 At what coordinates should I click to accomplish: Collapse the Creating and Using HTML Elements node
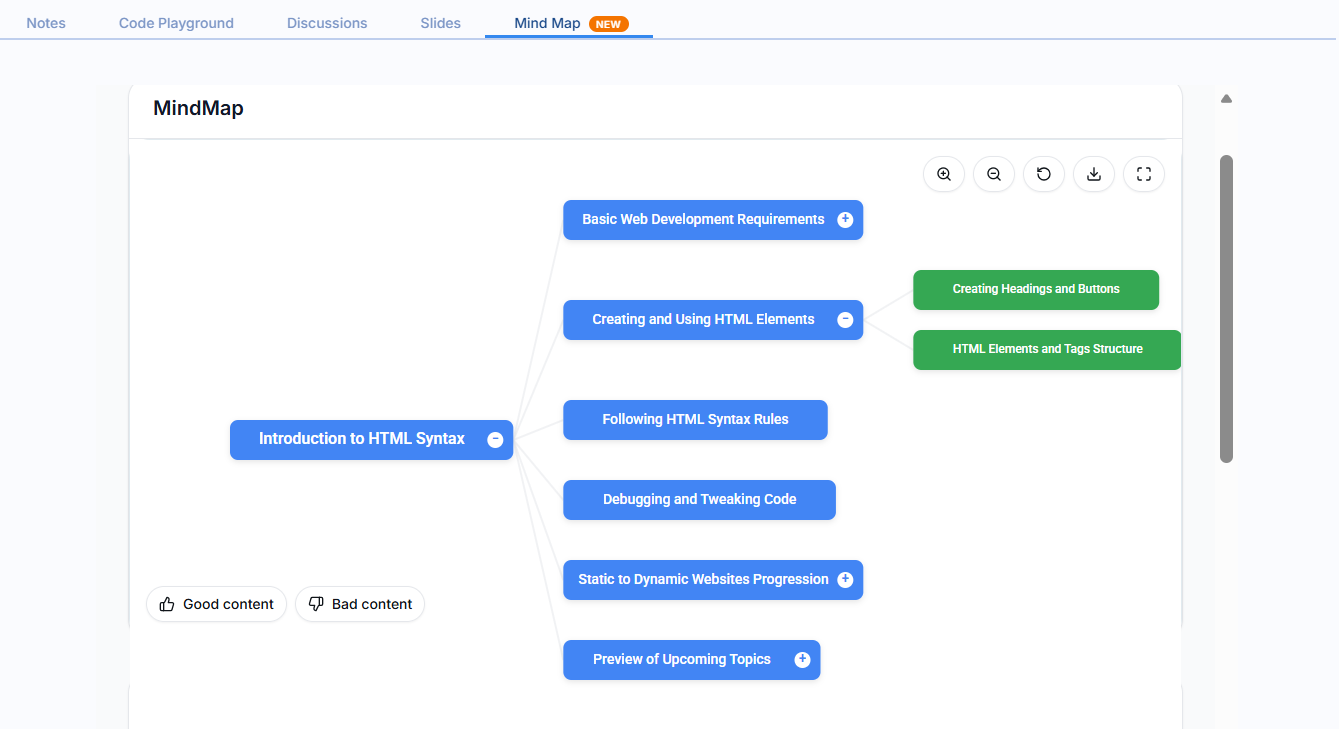click(x=845, y=319)
